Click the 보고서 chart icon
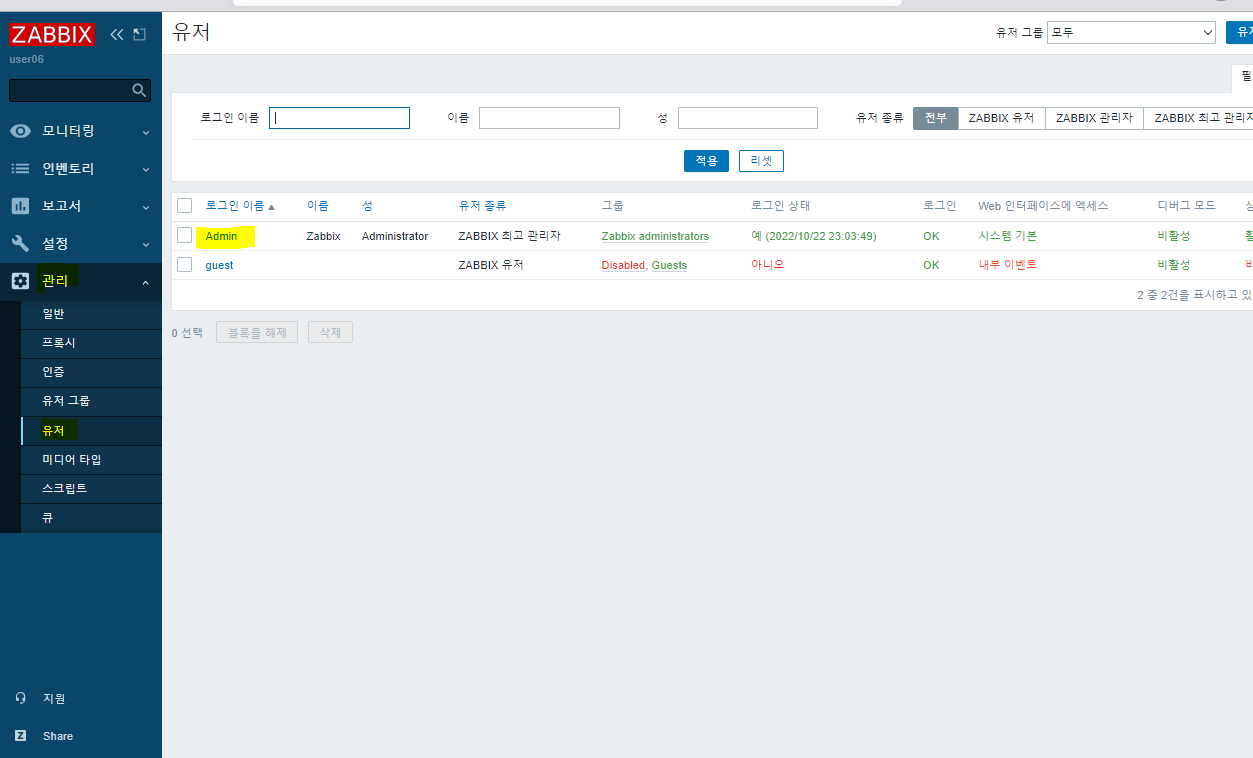This screenshot has width=1253, height=758. pos(20,206)
